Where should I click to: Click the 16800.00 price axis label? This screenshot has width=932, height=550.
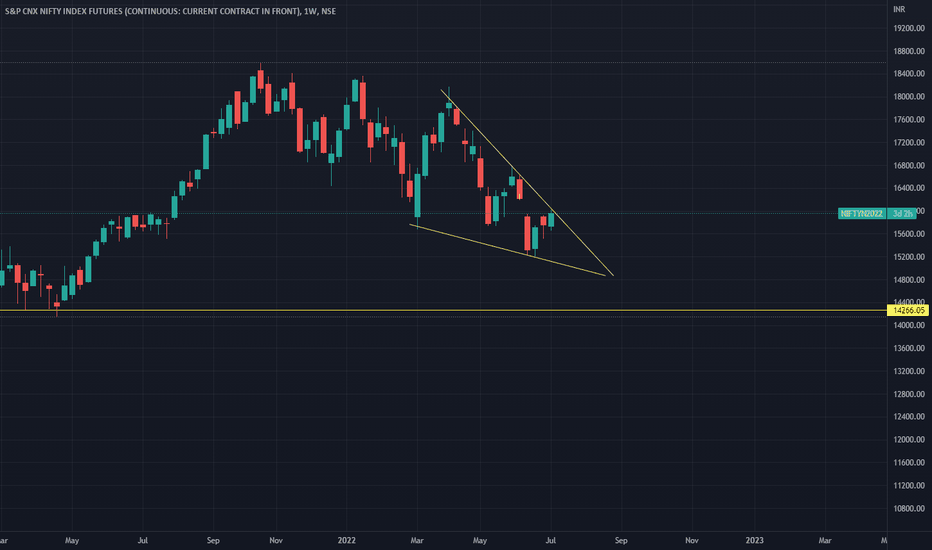(x=909, y=165)
